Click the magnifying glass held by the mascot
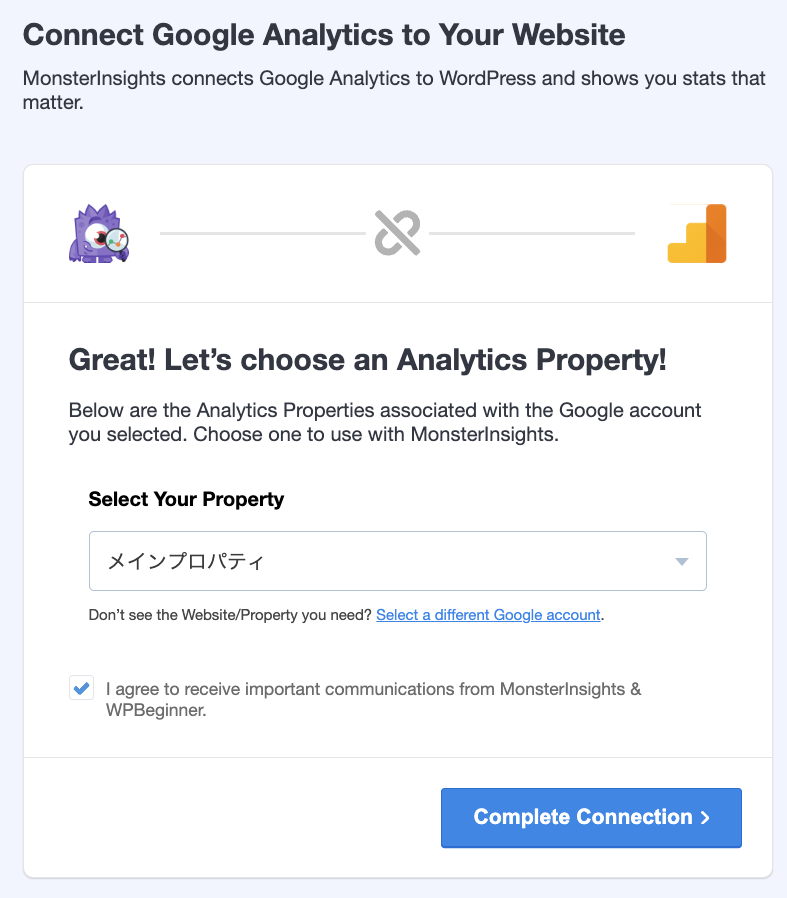Image resolution: width=787 pixels, height=898 pixels. coord(116,239)
